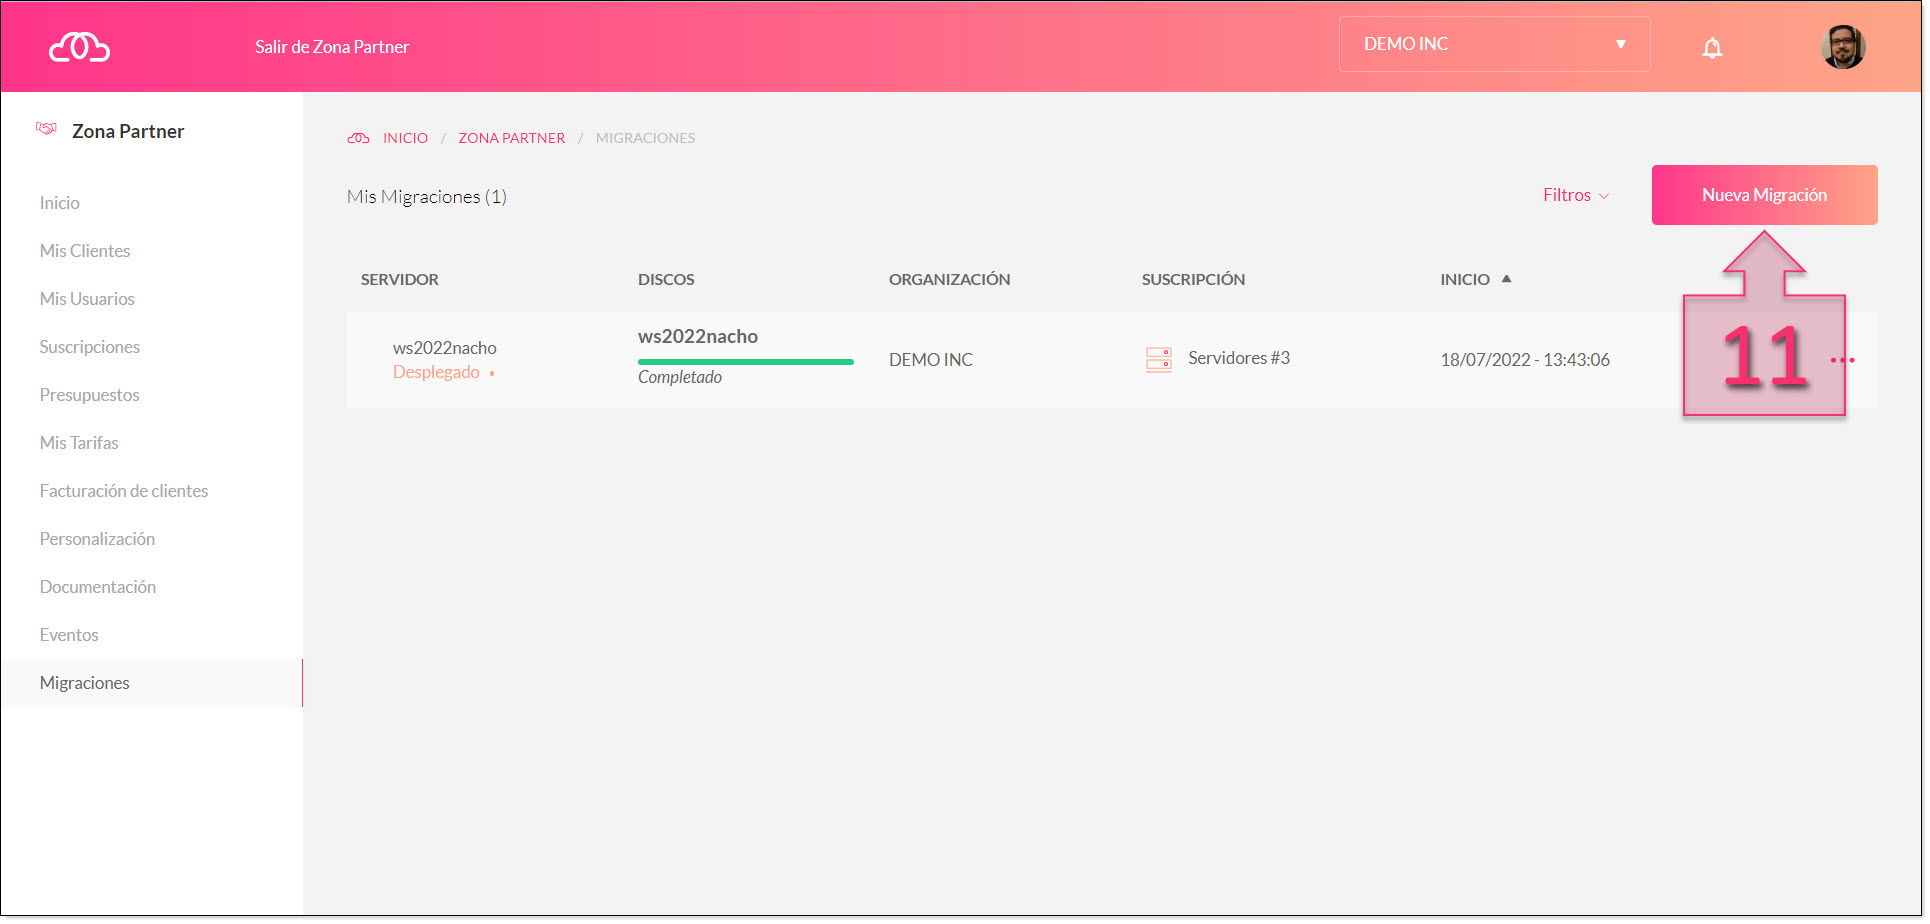Click Salir de Zona Partner
This screenshot has width=1930, height=924.
[332, 46]
